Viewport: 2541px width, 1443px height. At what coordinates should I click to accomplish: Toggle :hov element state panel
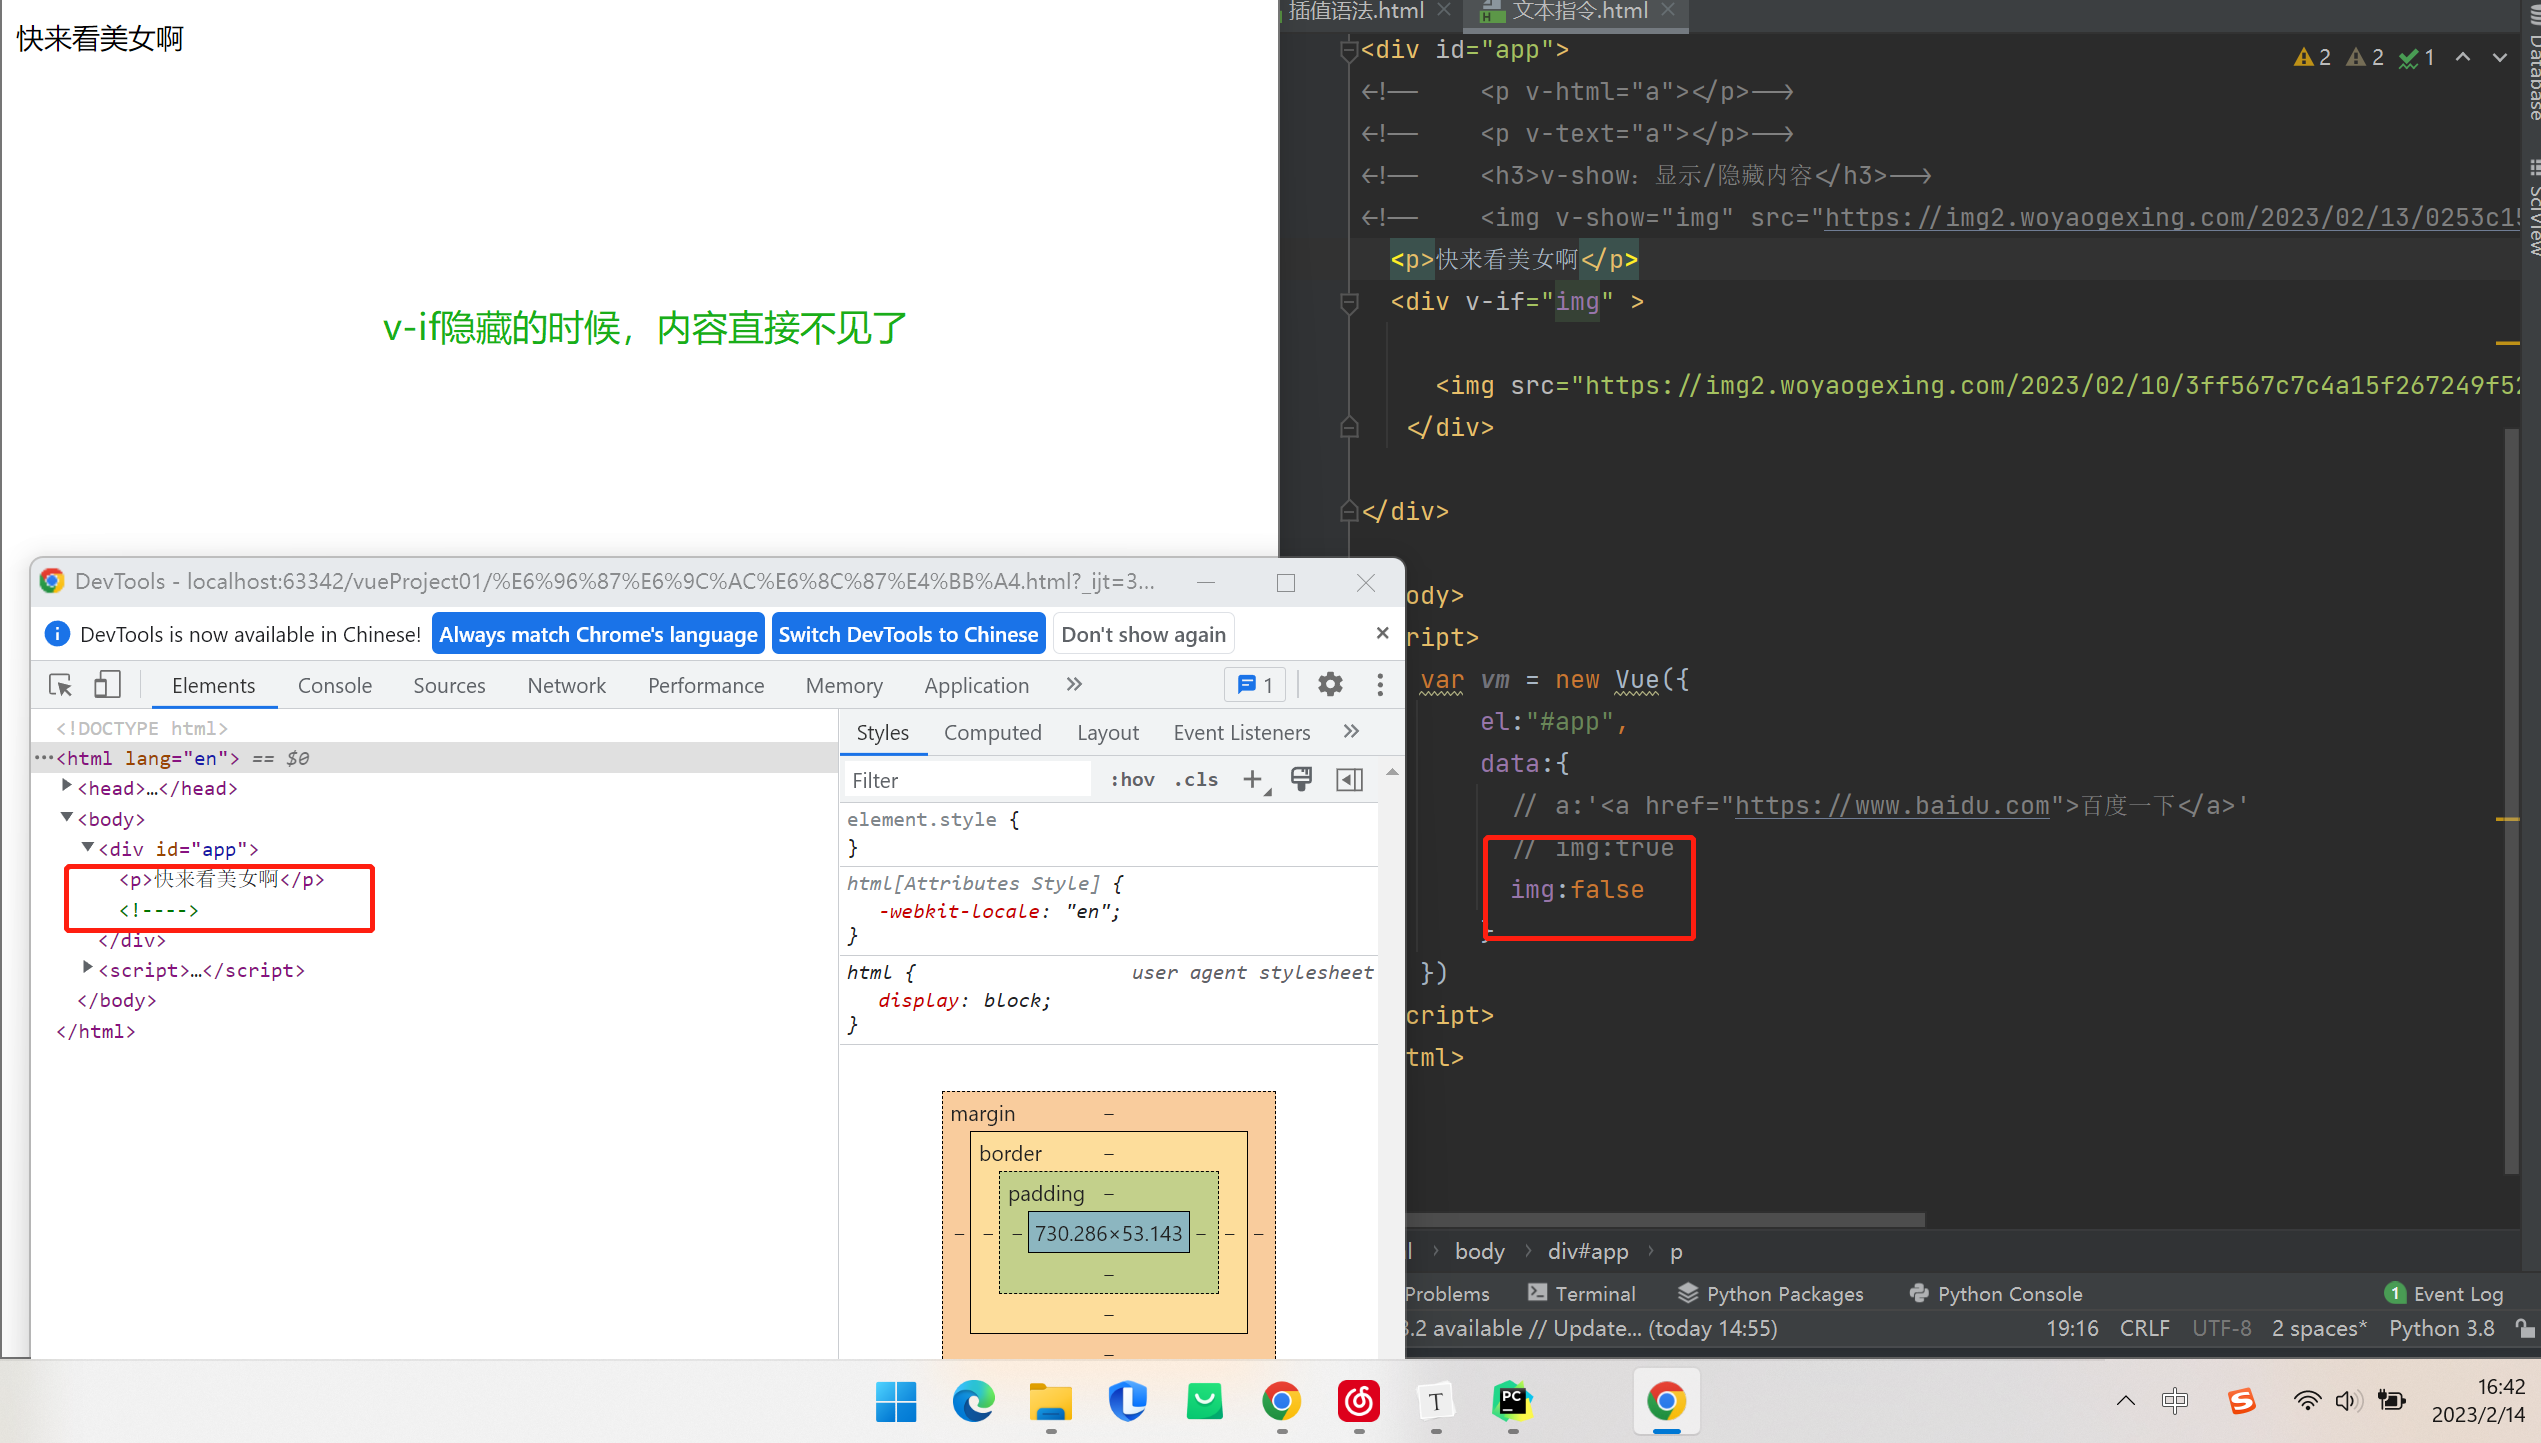tap(1132, 780)
